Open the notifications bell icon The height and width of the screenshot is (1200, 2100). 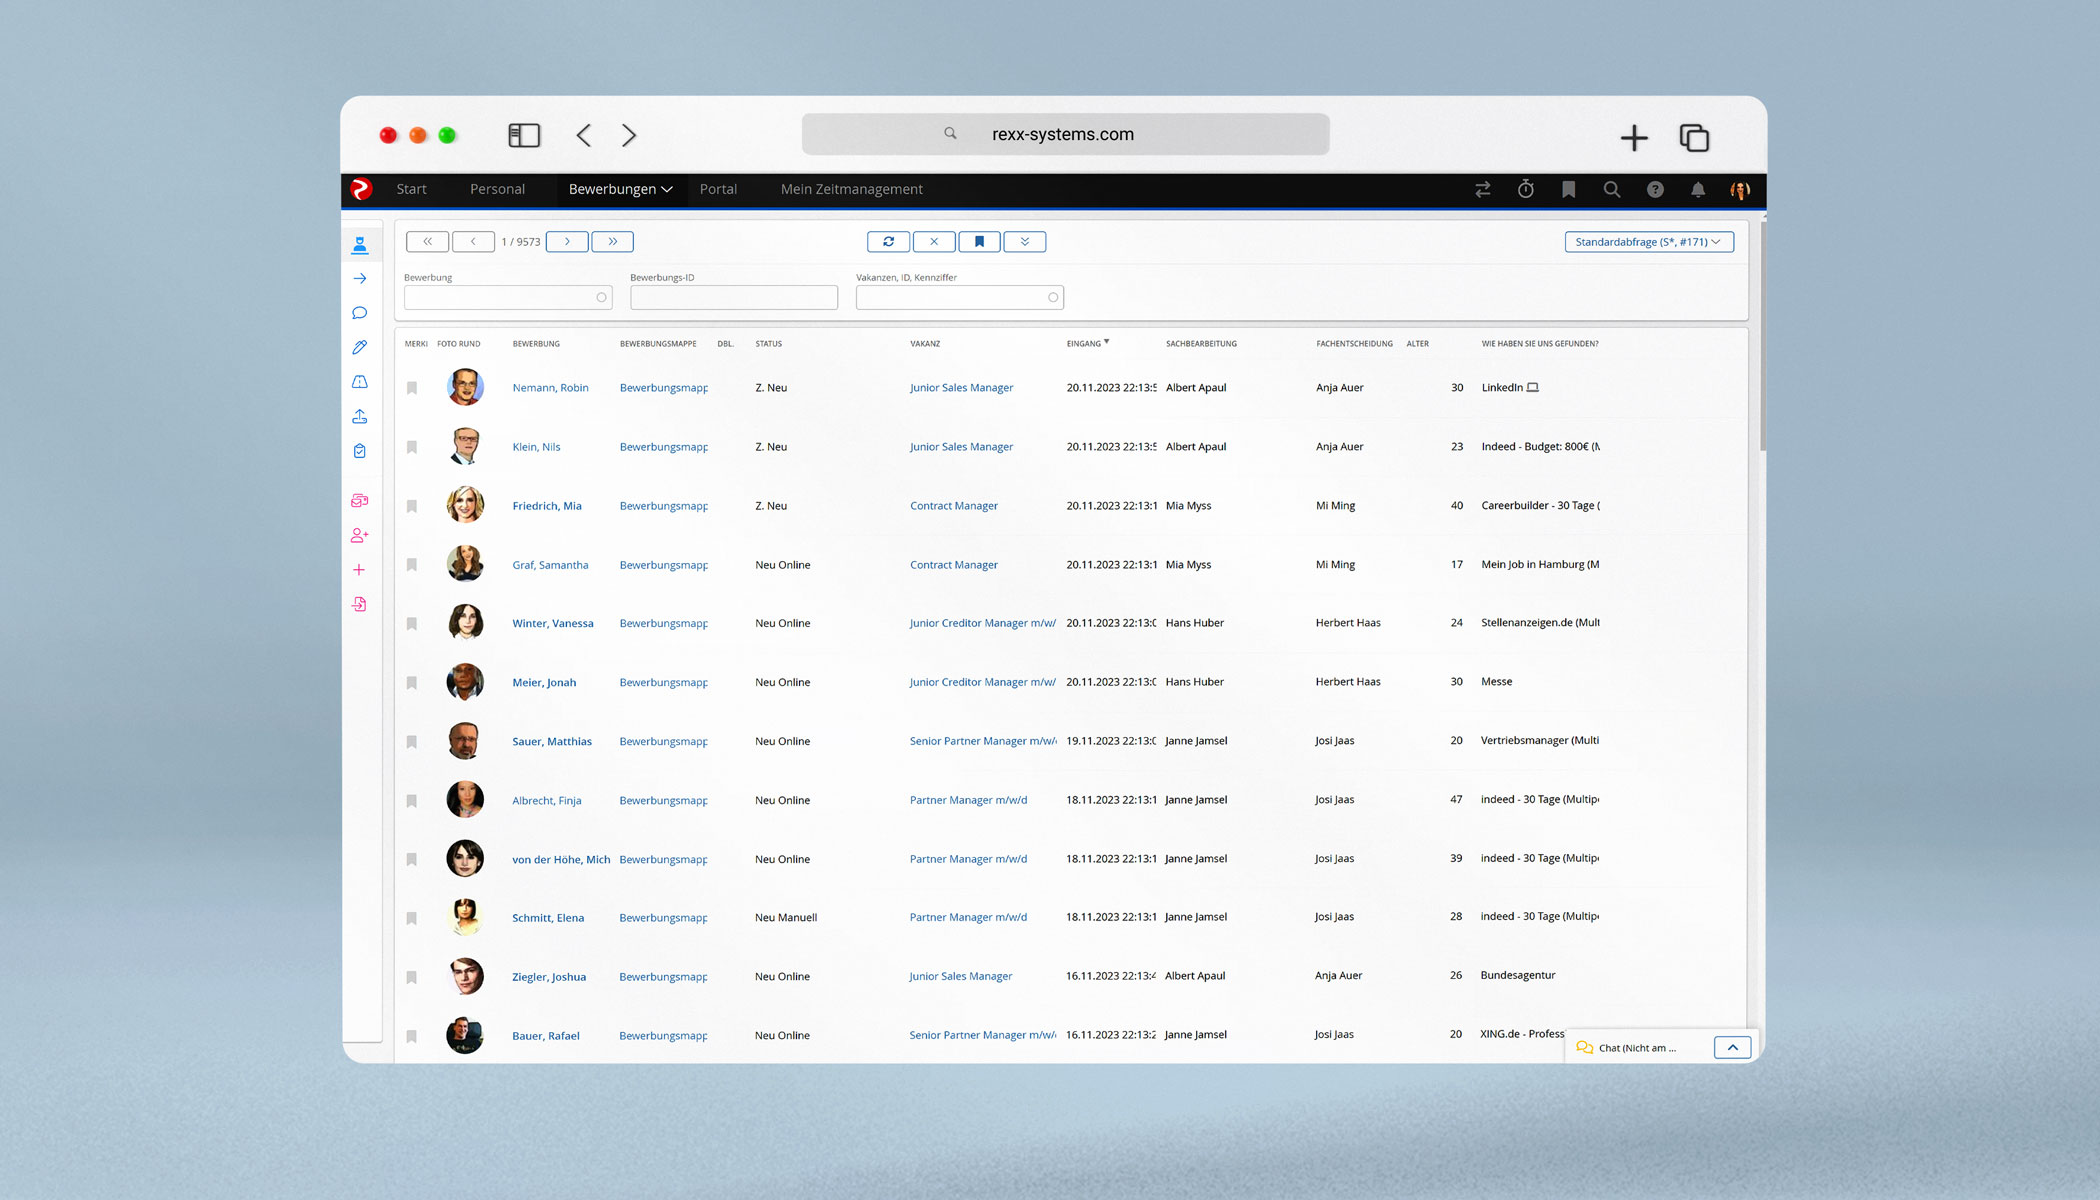pos(1697,189)
